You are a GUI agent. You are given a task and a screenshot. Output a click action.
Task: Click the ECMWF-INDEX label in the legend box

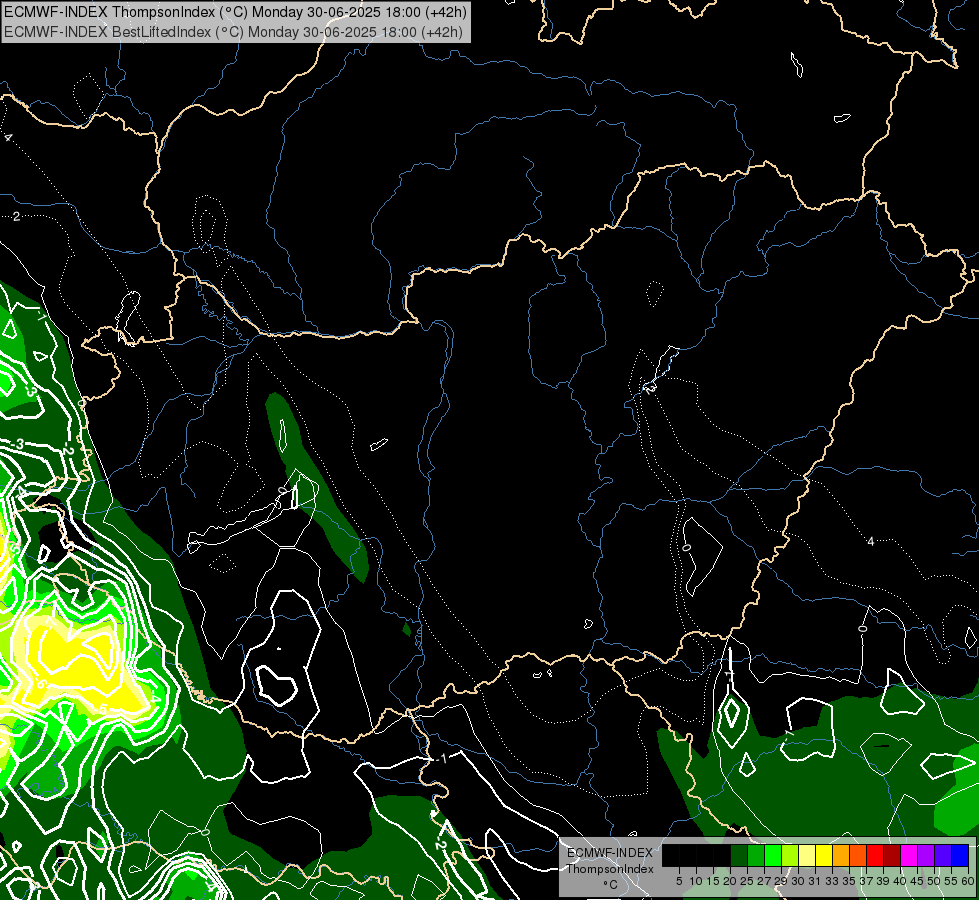[610, 853]
